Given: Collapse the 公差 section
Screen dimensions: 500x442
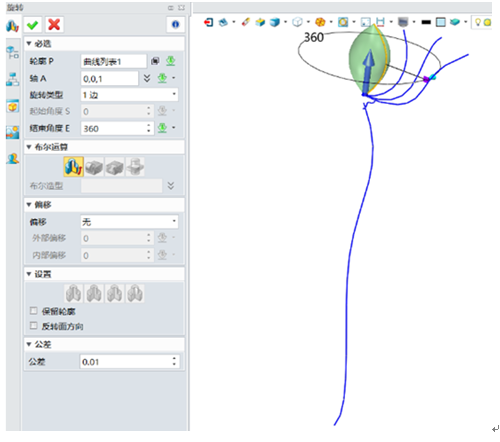Looking at the screenshot, I should coord(29,344).
